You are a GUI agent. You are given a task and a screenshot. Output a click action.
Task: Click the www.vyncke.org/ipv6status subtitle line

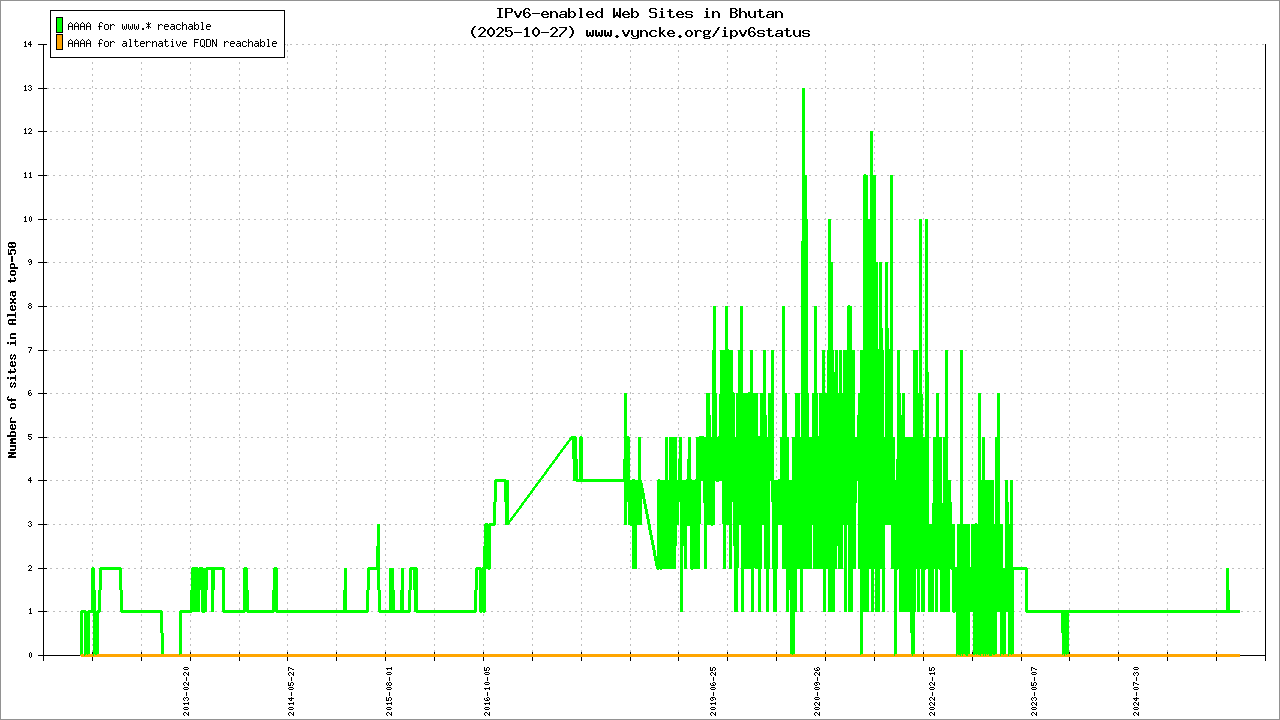point(640,32)
